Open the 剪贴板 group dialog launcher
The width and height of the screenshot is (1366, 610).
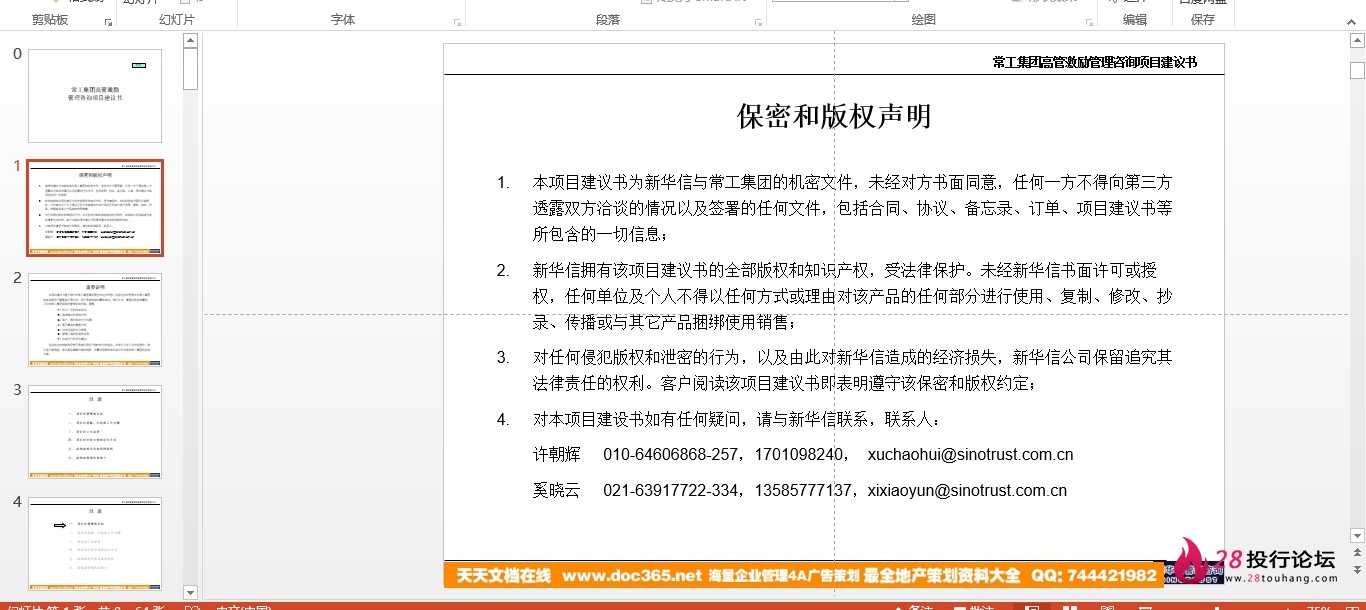pyautogui.click(x=107, y=21)
